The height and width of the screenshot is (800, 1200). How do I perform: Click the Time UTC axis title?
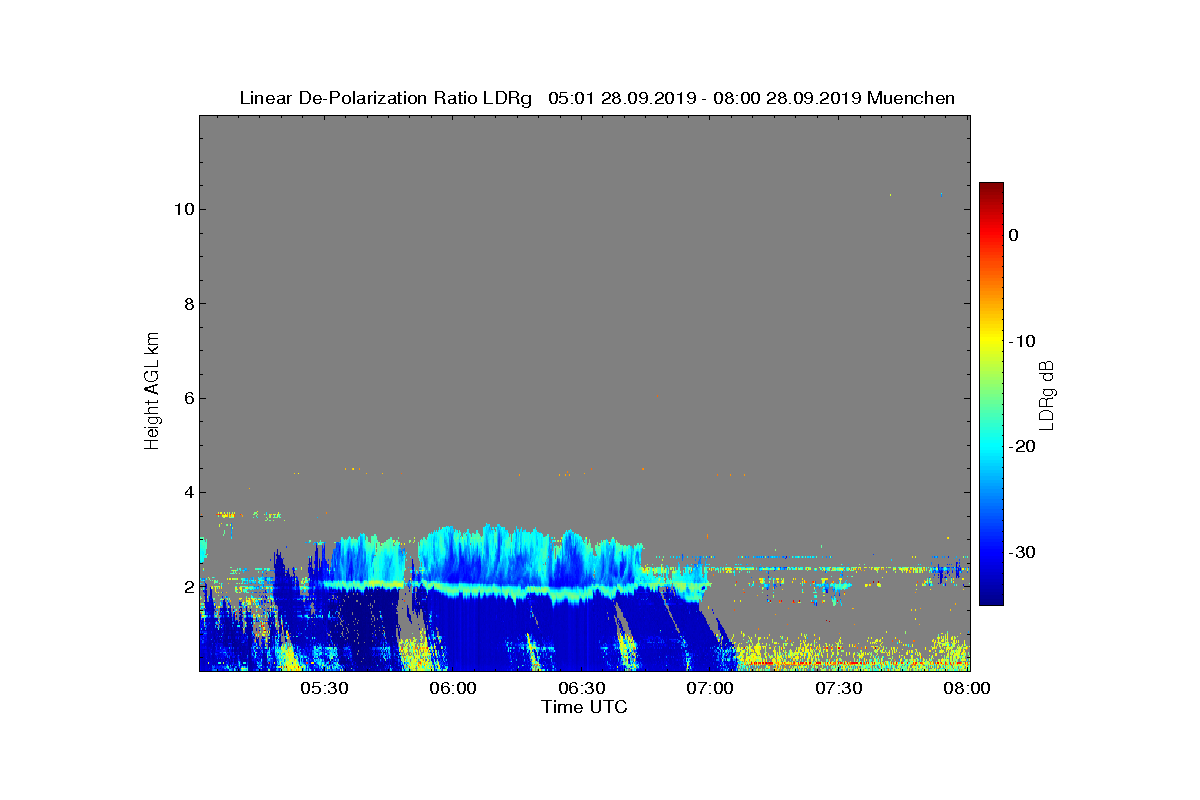tap(585, 707)
